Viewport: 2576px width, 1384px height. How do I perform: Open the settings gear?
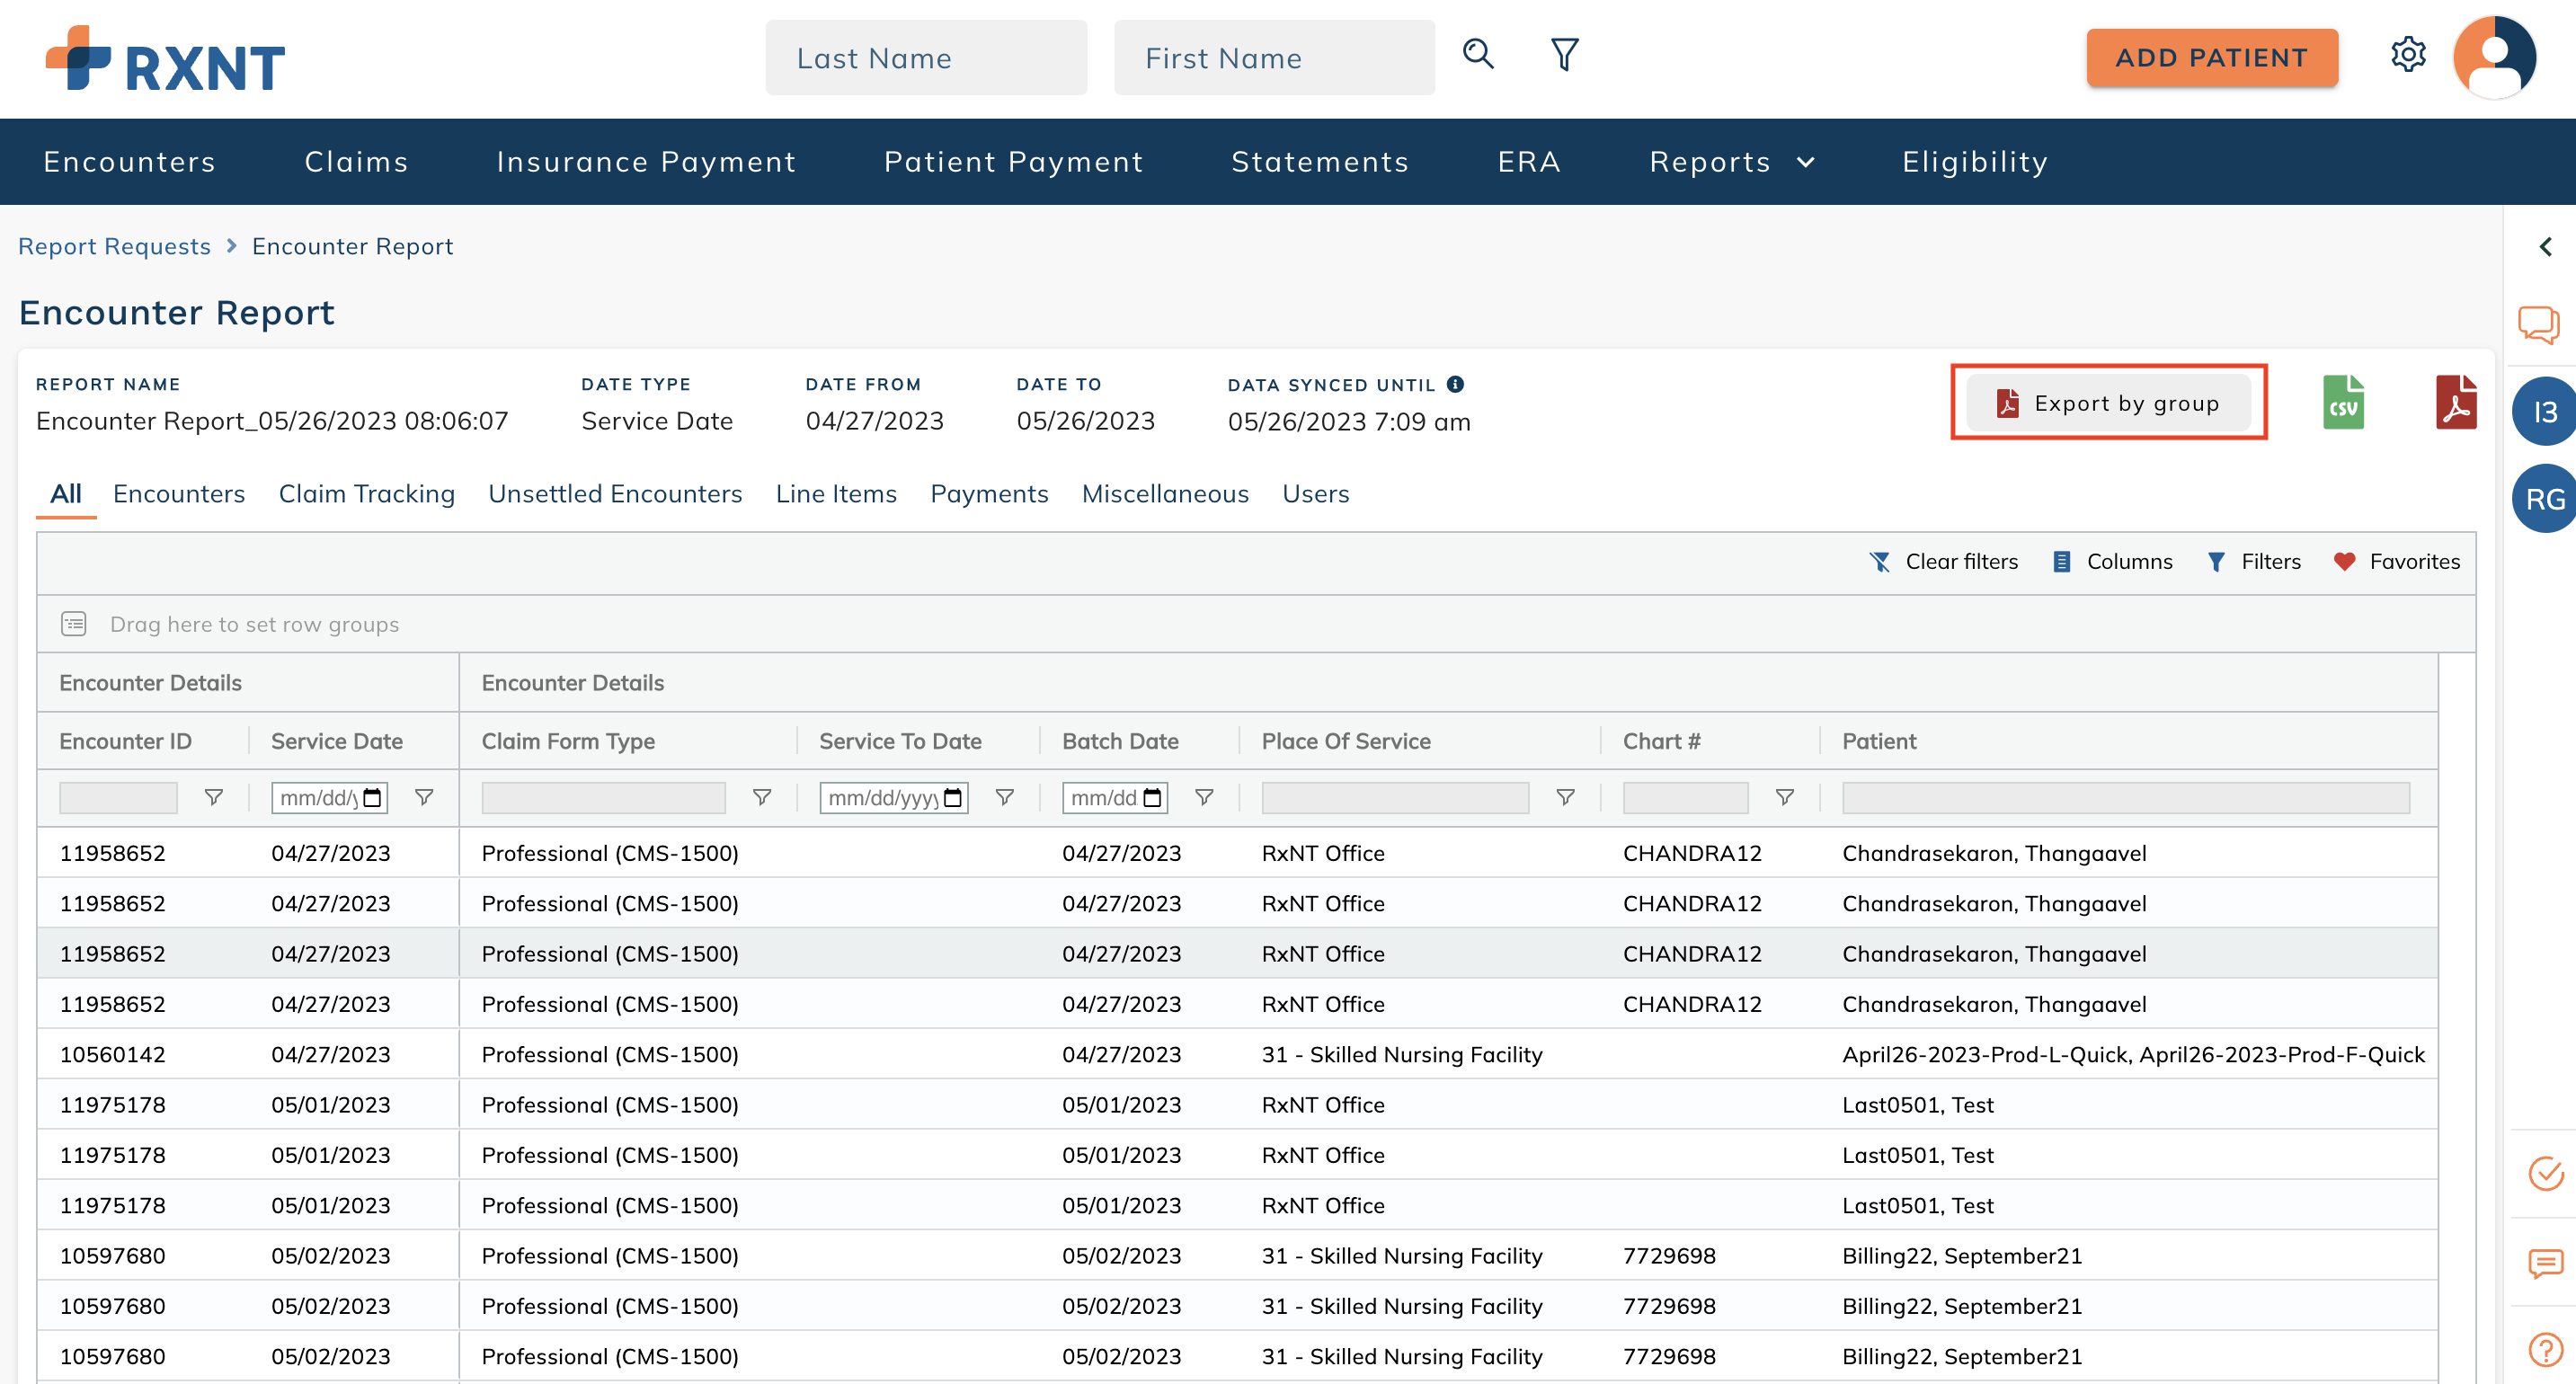(x=2409, y=56)
